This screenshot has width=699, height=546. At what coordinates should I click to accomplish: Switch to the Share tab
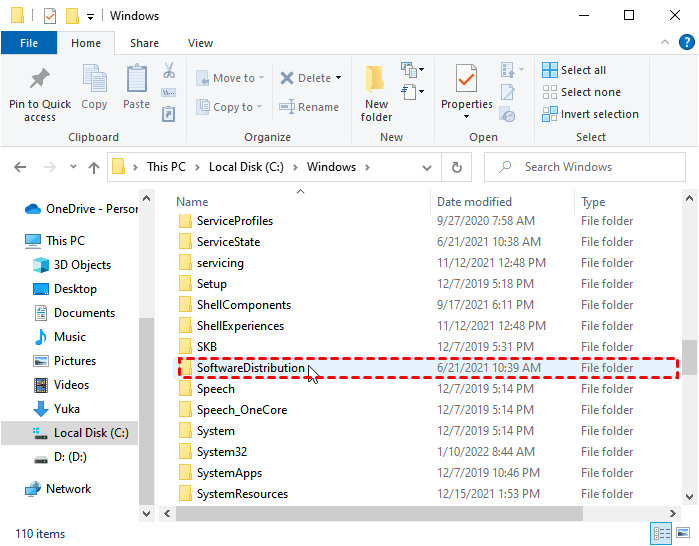[144, 43]
